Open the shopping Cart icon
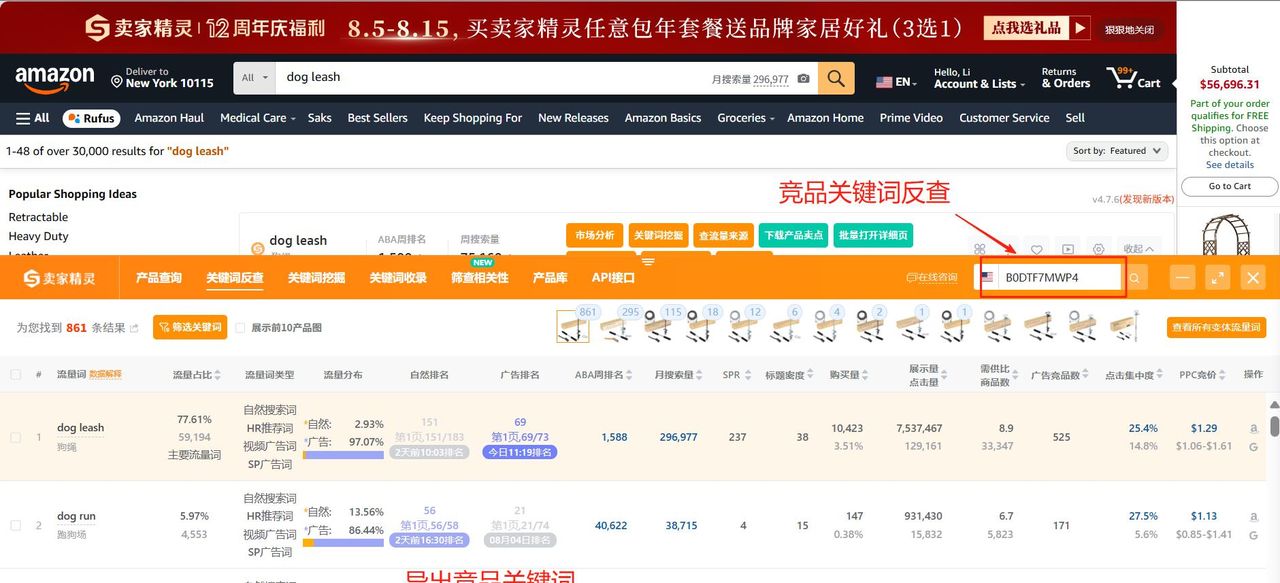Viewport: 1280px width, 583px height. [1133, 78]
